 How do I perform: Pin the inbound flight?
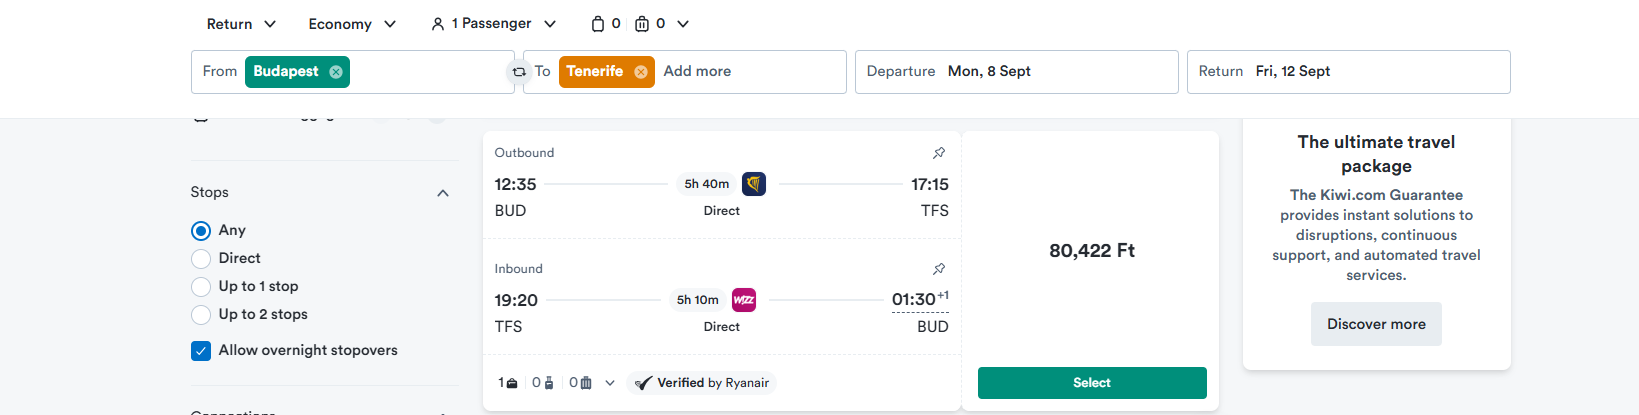939,269
